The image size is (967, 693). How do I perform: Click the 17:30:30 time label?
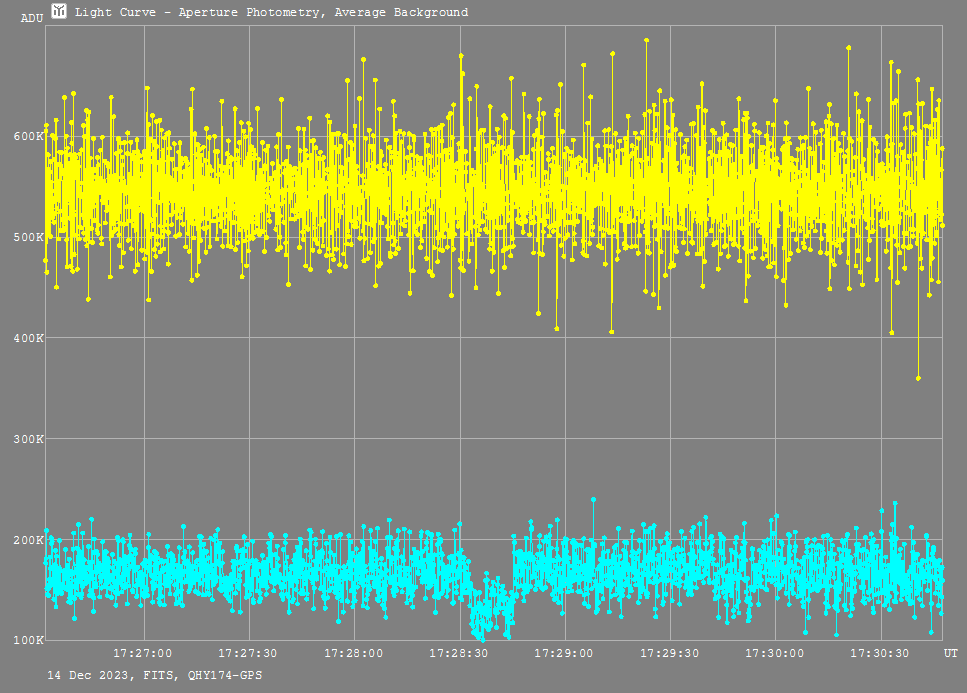tap(879, 654)
